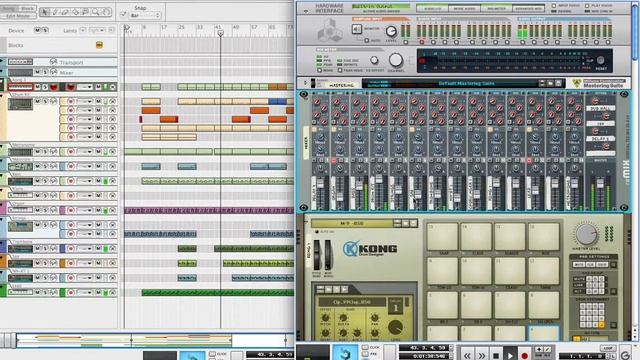Click the Play transport button
The height and width of the screenshot is (360, 640).
coord(510,355)
